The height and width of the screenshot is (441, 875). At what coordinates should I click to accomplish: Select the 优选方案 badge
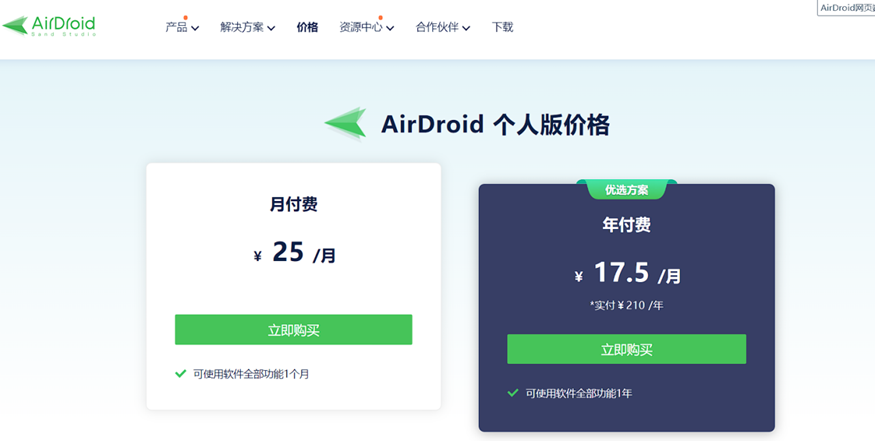(627, 190)
